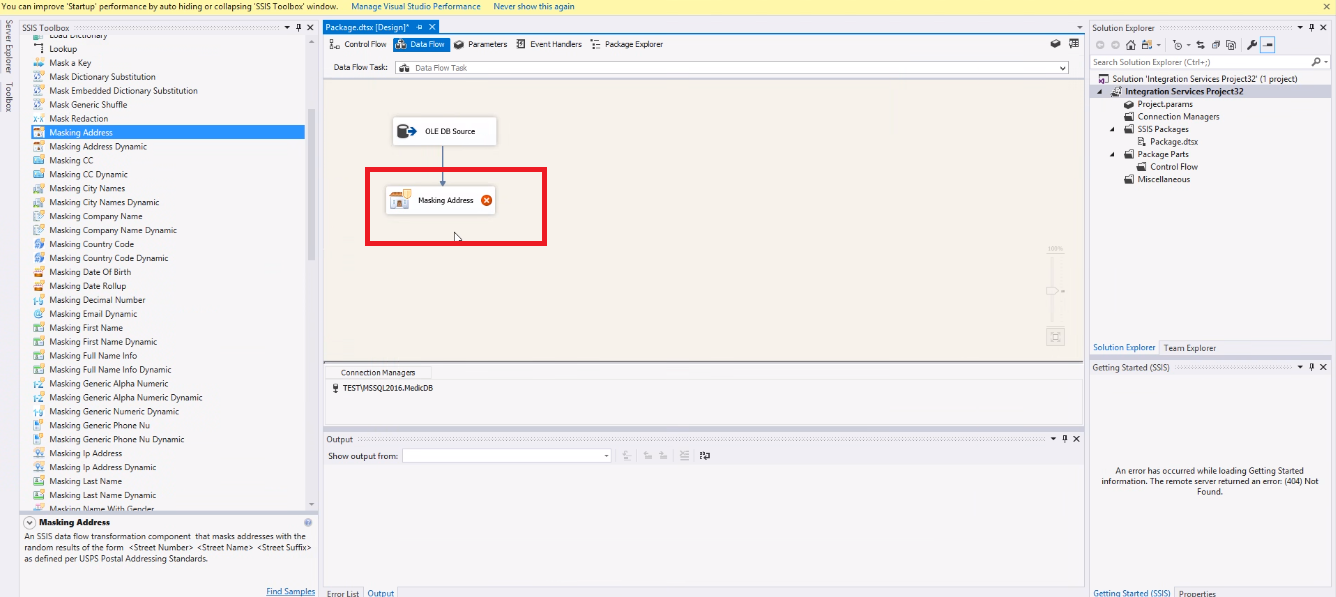Select the OLE DB Source component icon
This screenshot has height=597, width=1336.
coord(407,131)
